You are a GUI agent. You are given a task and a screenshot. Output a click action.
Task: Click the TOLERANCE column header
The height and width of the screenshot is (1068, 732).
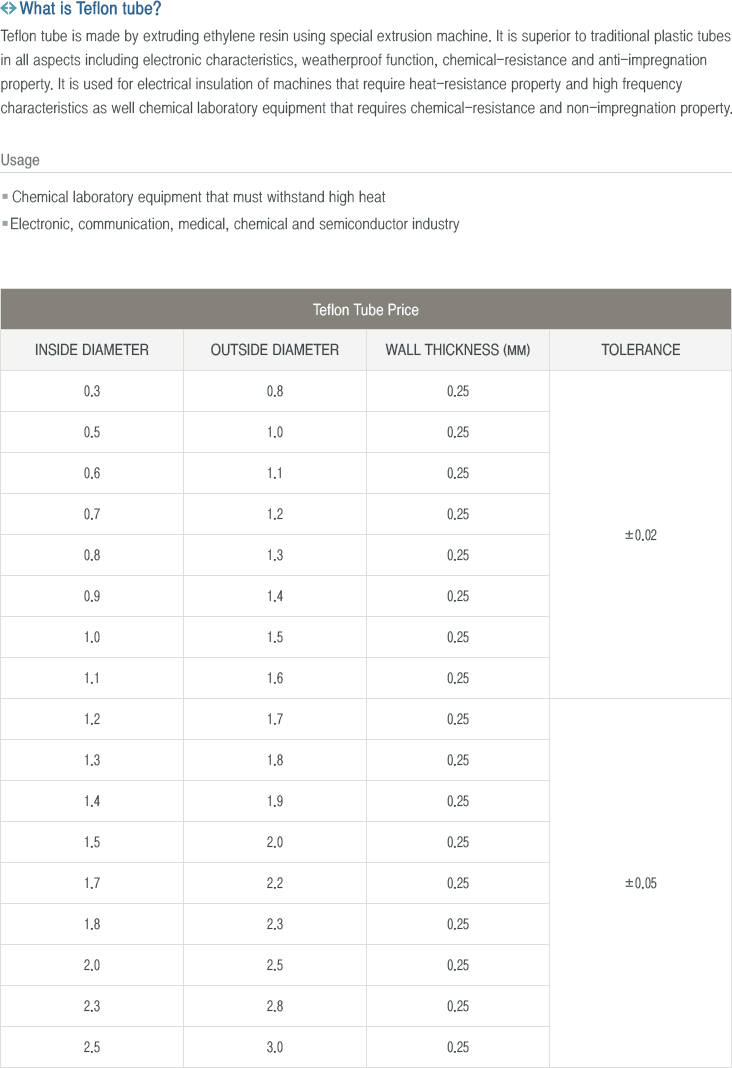(640, 350)
